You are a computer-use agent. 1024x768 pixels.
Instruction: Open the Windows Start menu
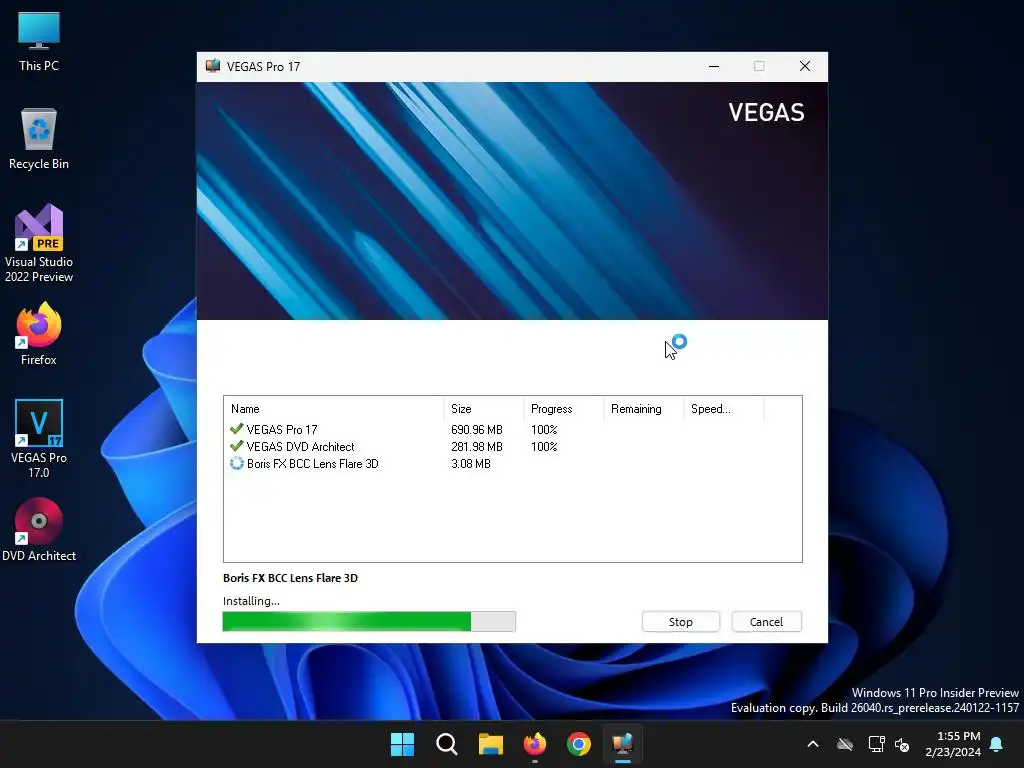402,744
